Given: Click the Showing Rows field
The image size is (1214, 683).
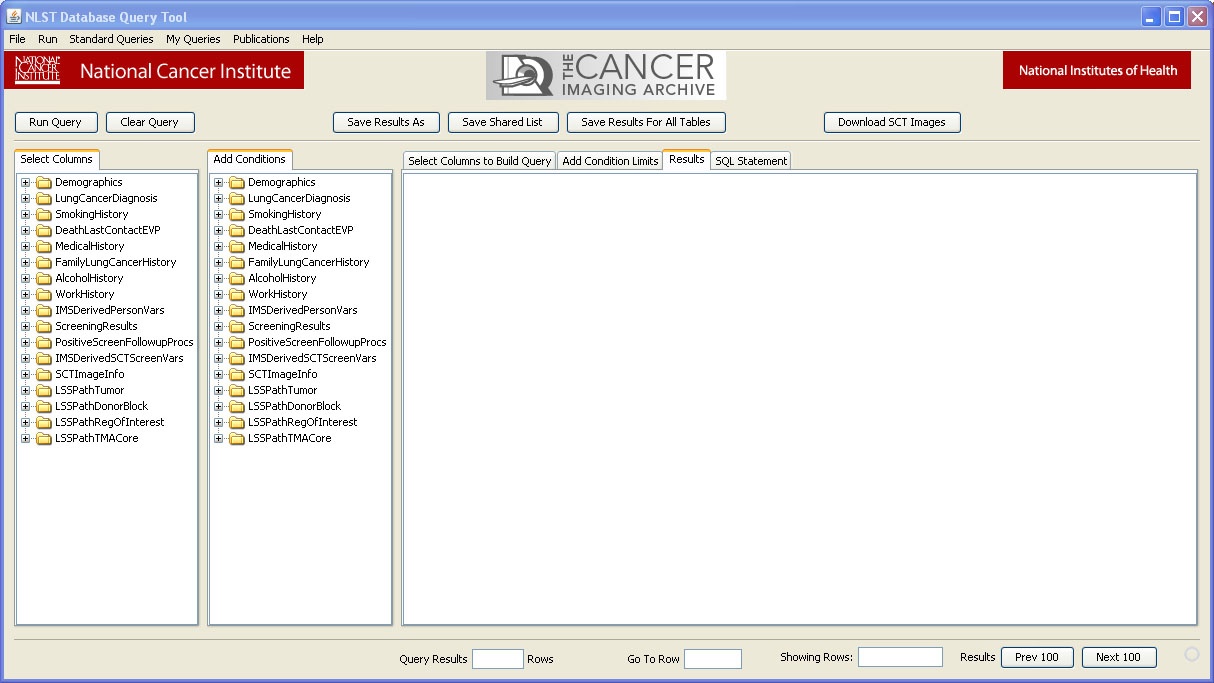Looking at the screenshot, I should coord(900,657).
